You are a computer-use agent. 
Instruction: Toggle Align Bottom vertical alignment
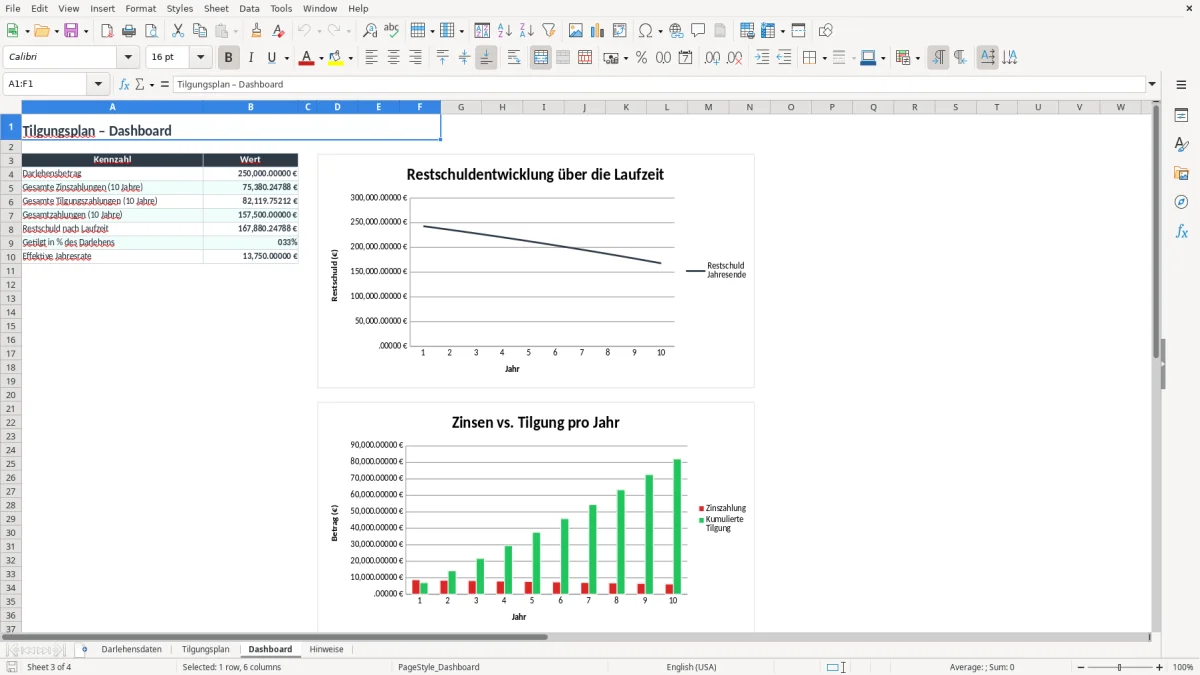pyautogui.click(x=486, y=58)
